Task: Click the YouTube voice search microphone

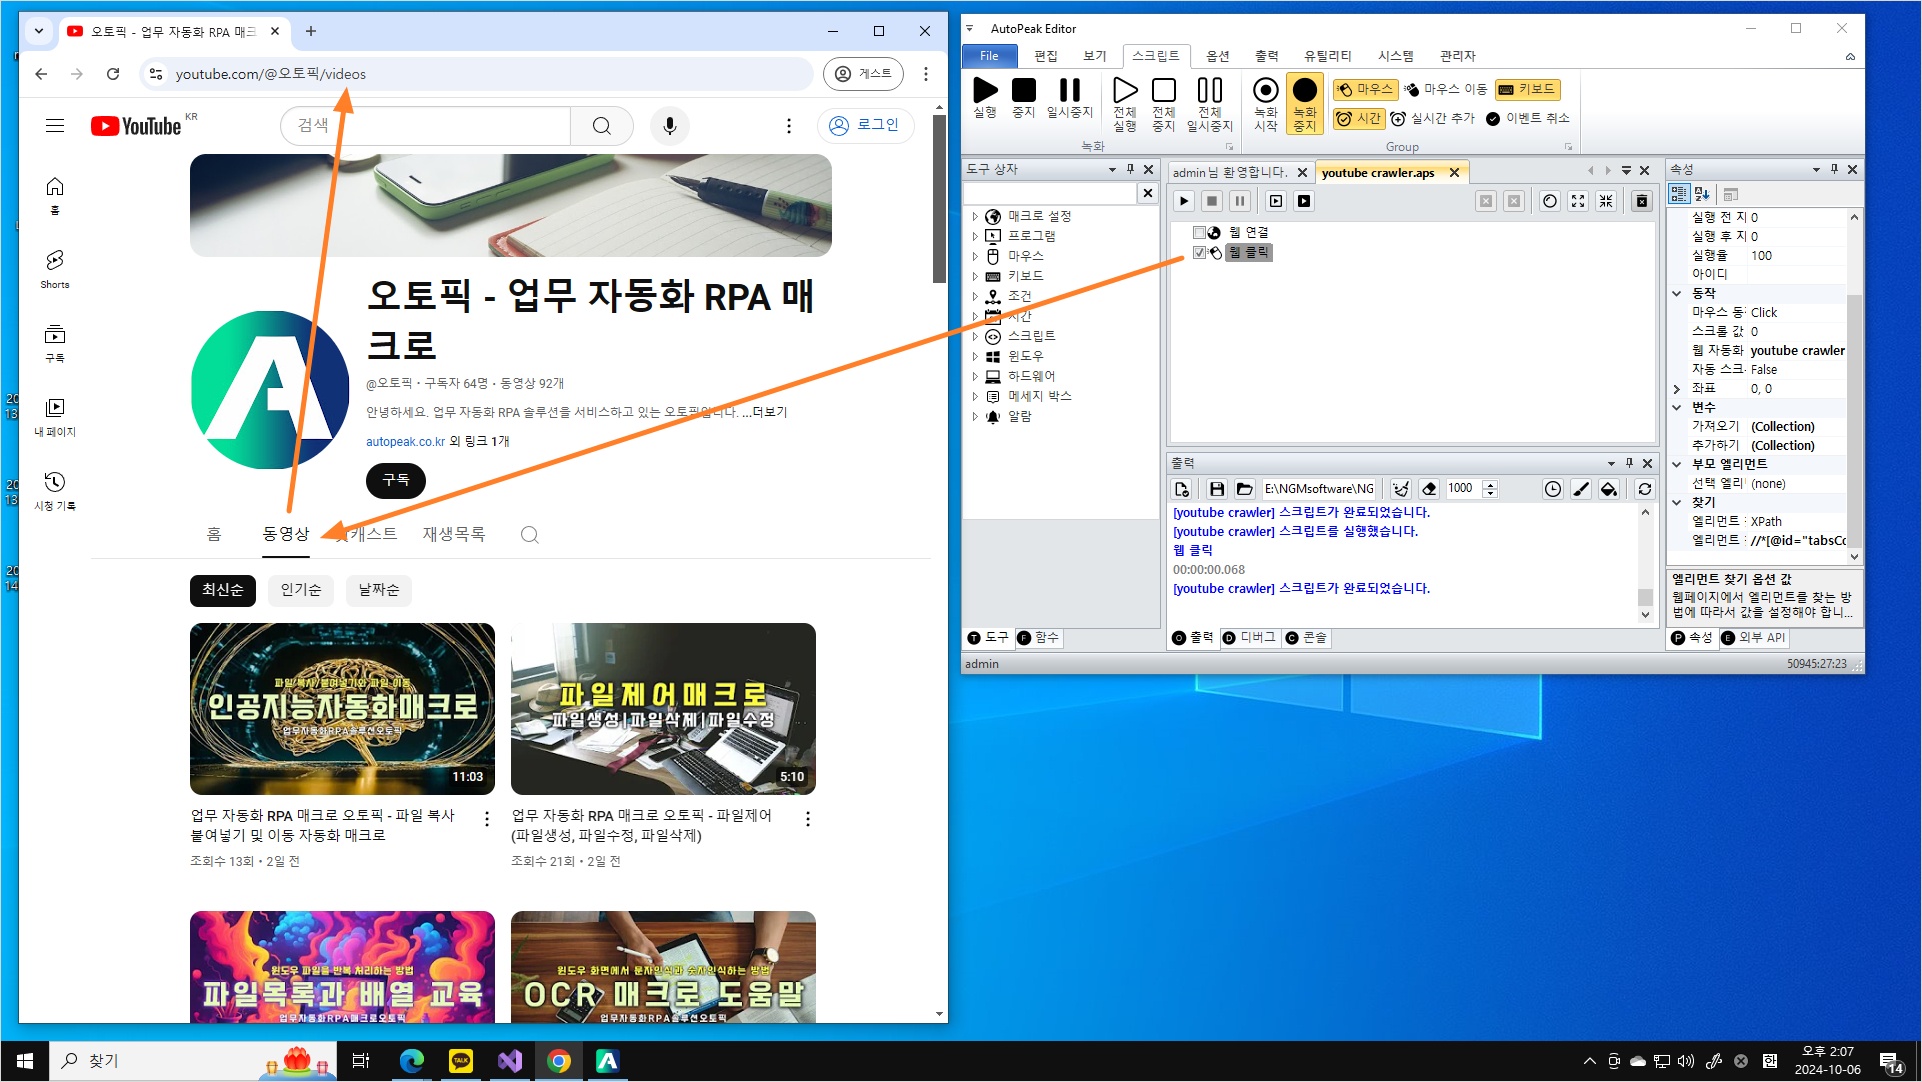Action: tap(669, 126)
